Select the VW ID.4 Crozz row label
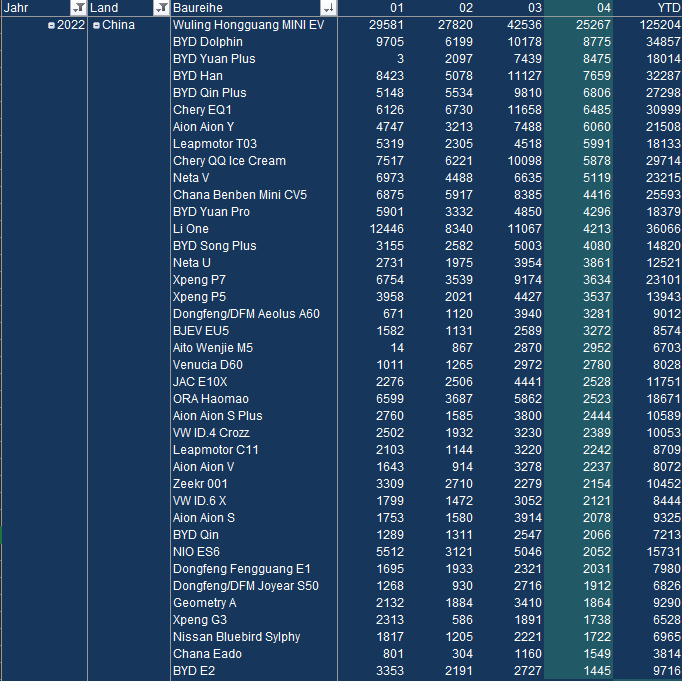This screenshot has width=682, height=681. point(211,433)
